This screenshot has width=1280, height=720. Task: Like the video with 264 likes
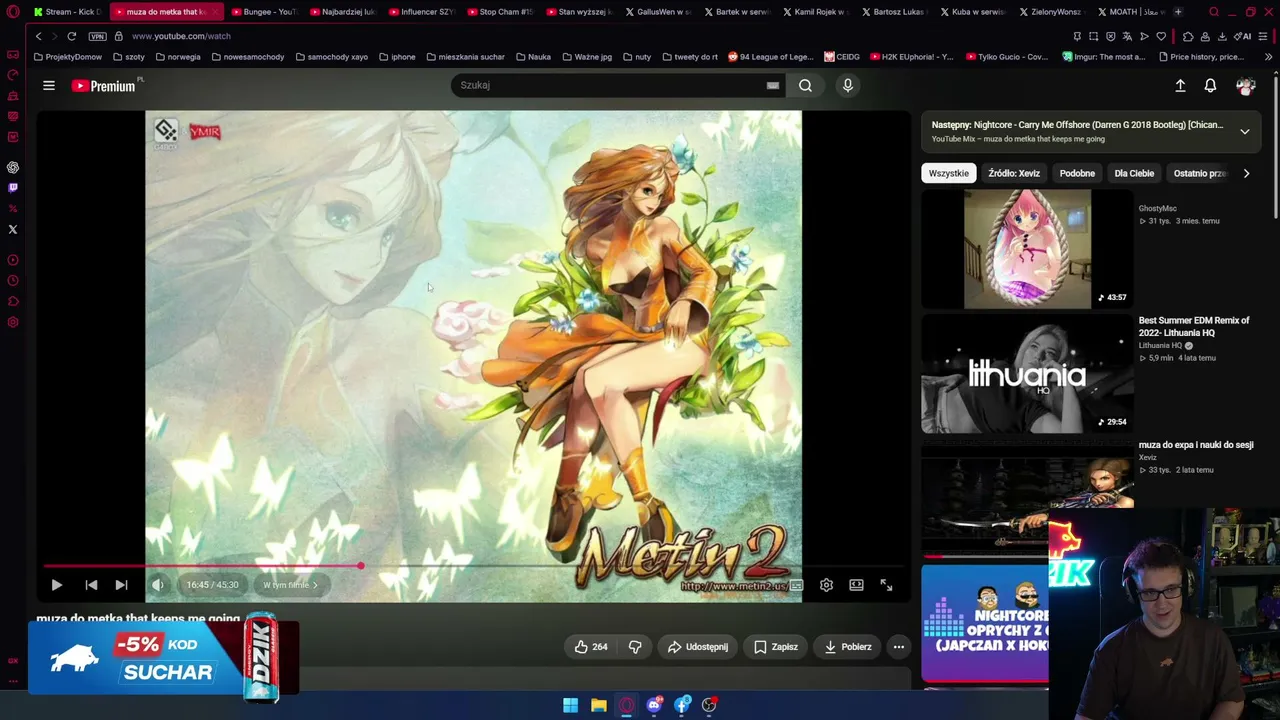pos(590,647)
